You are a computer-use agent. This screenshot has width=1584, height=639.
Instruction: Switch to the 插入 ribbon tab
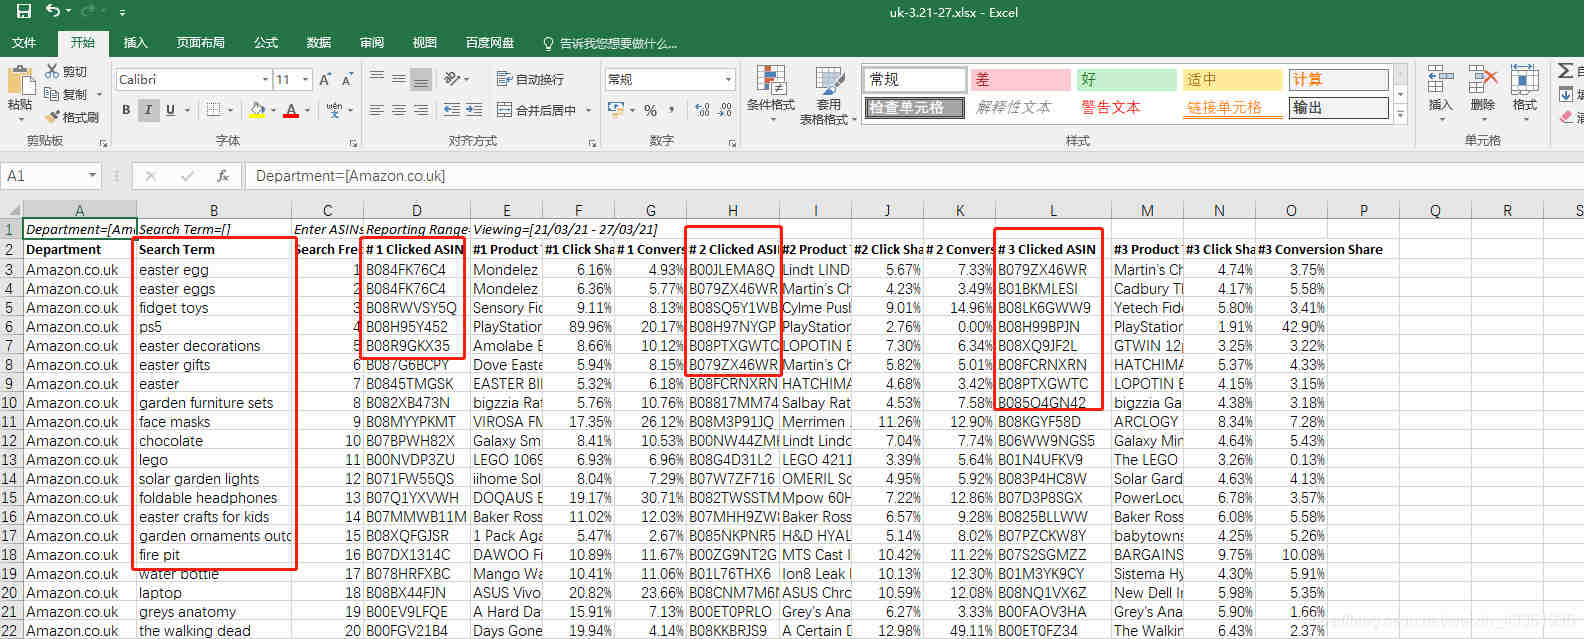tap(135, 43)
